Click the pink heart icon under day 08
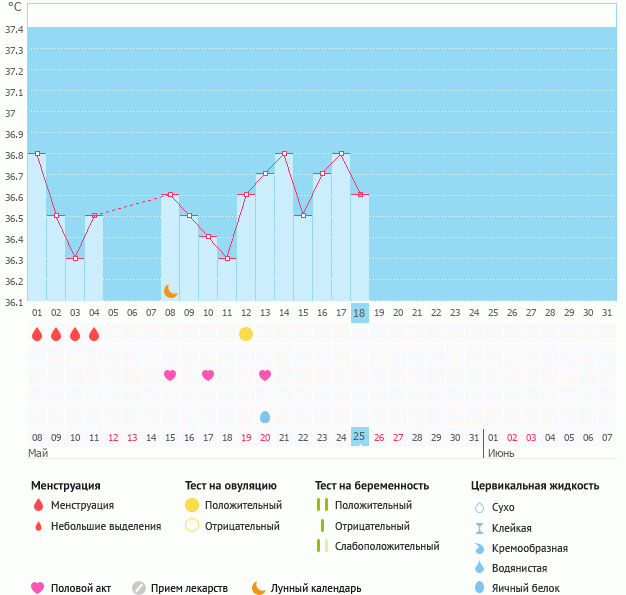The height and width of the screenshot is (595, 626). pyautogui.click(x=170, y=375)
